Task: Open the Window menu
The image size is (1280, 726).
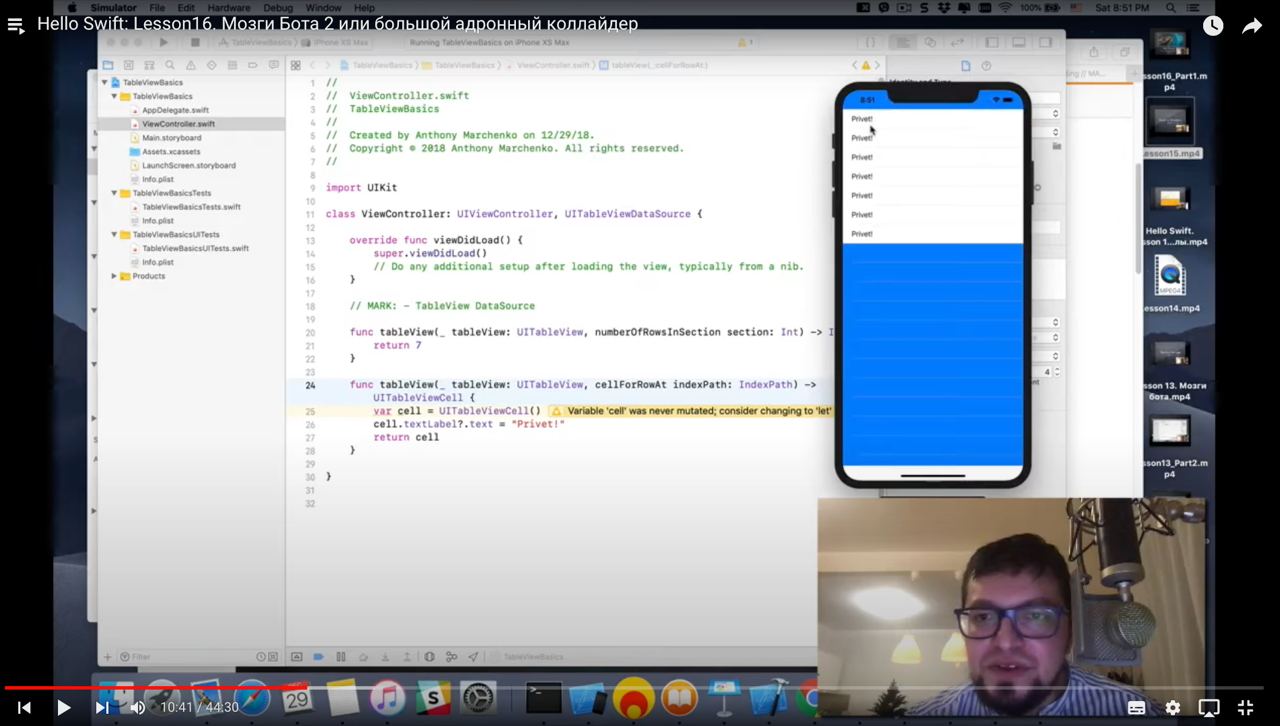Action: 323,8
